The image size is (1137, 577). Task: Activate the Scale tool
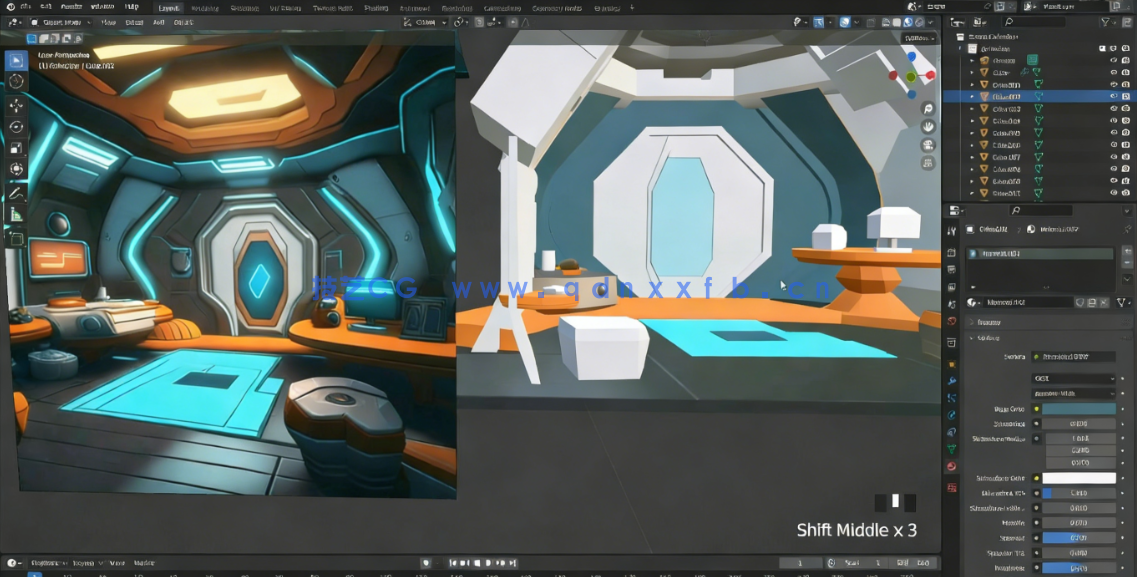16,148
